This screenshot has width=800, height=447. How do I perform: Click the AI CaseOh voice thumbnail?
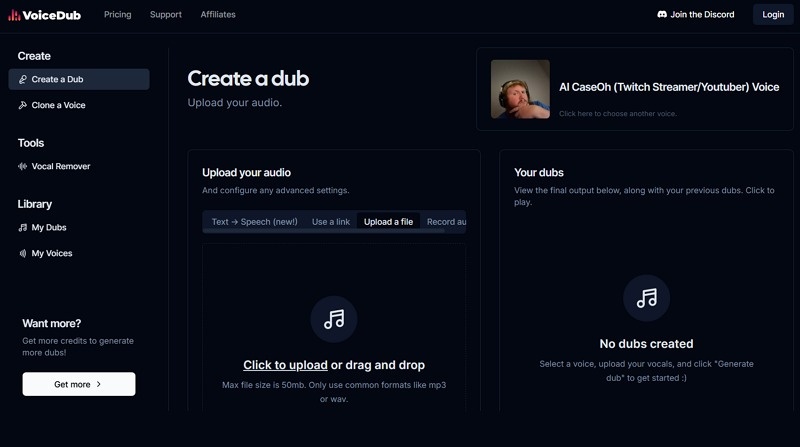click(520, 89)
